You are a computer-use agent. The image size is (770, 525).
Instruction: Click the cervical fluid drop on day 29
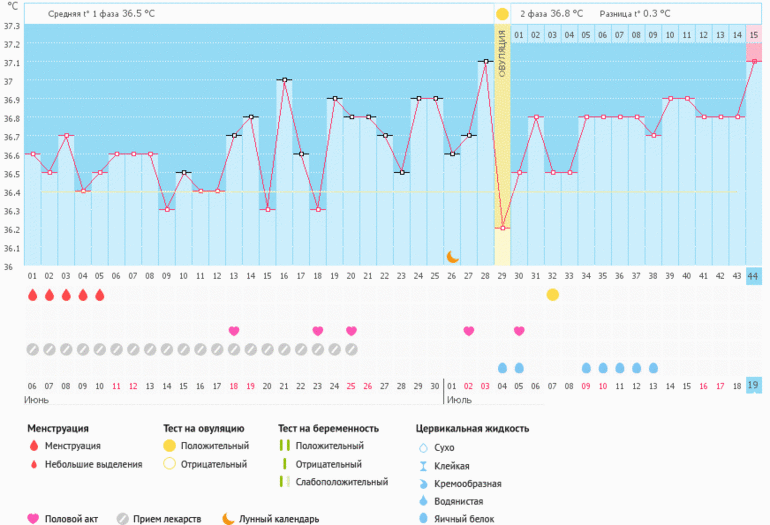[x=502, y=368]
